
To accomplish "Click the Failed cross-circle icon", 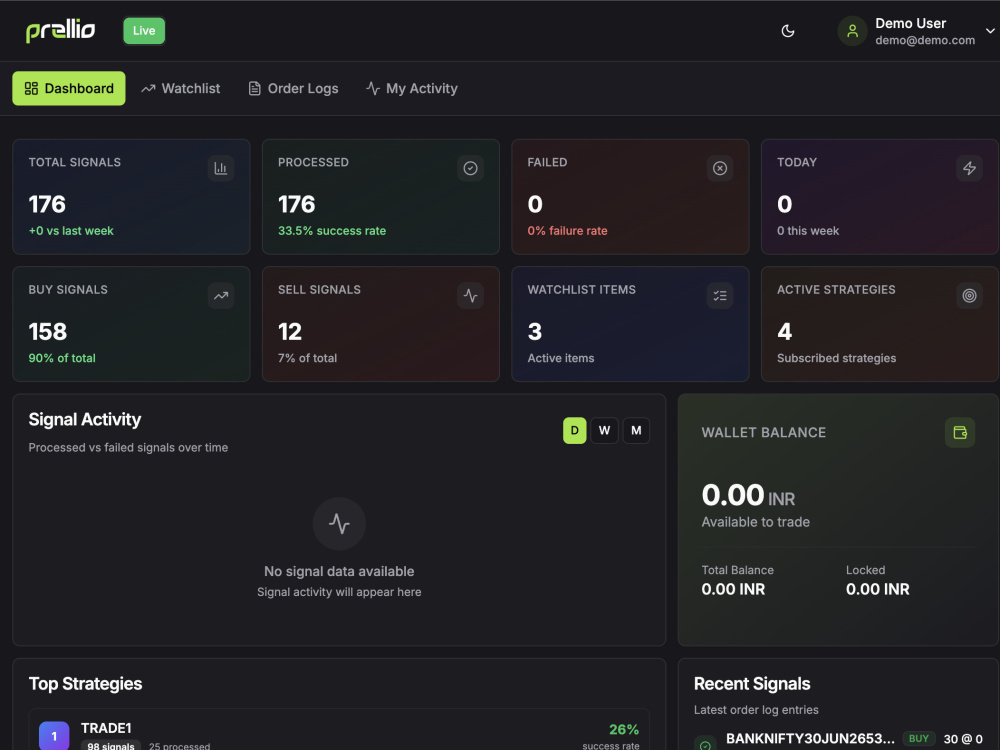I will pyautogui.click(x=719, y=168).
